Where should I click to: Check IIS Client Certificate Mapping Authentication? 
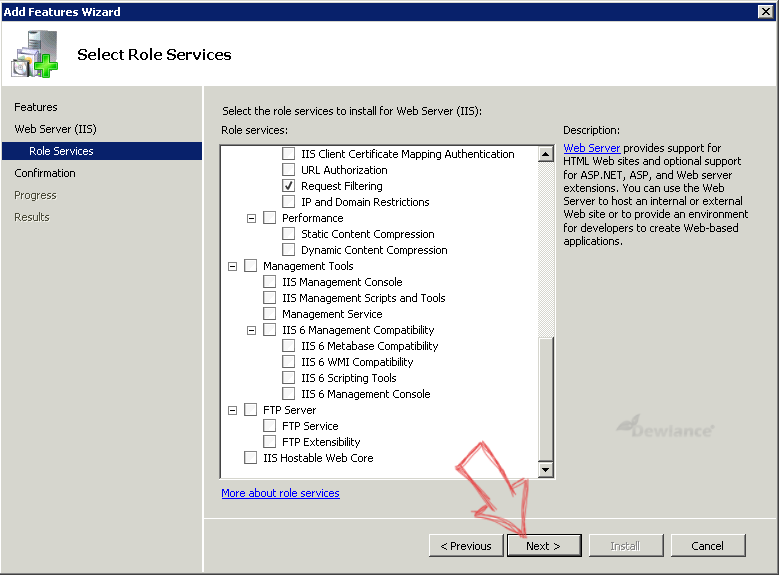click(288, 154)
